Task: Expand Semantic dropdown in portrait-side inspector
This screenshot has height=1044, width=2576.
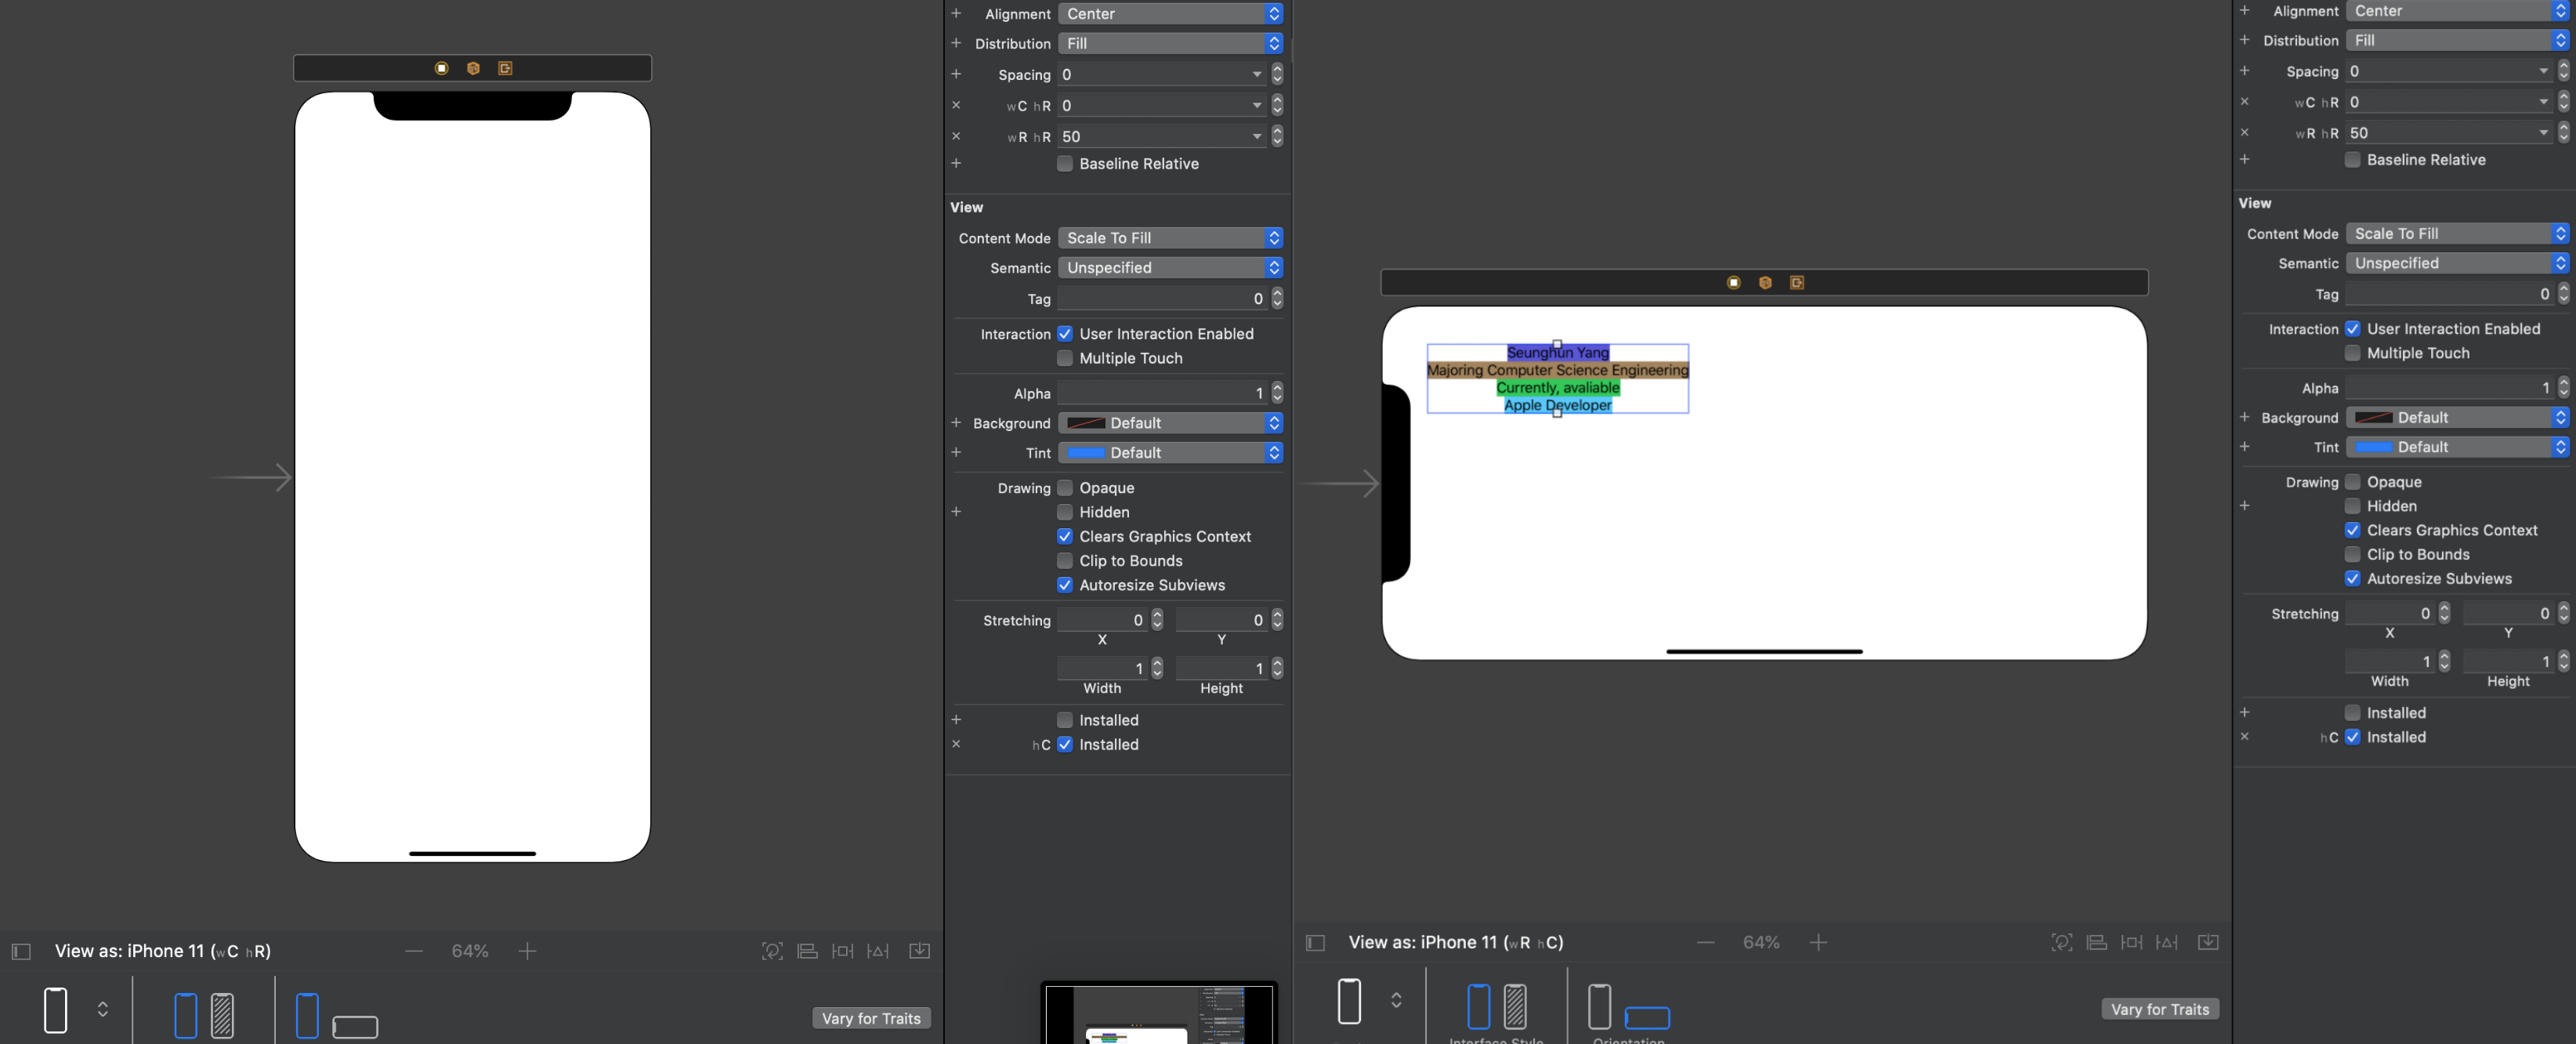Action: 1170,268
